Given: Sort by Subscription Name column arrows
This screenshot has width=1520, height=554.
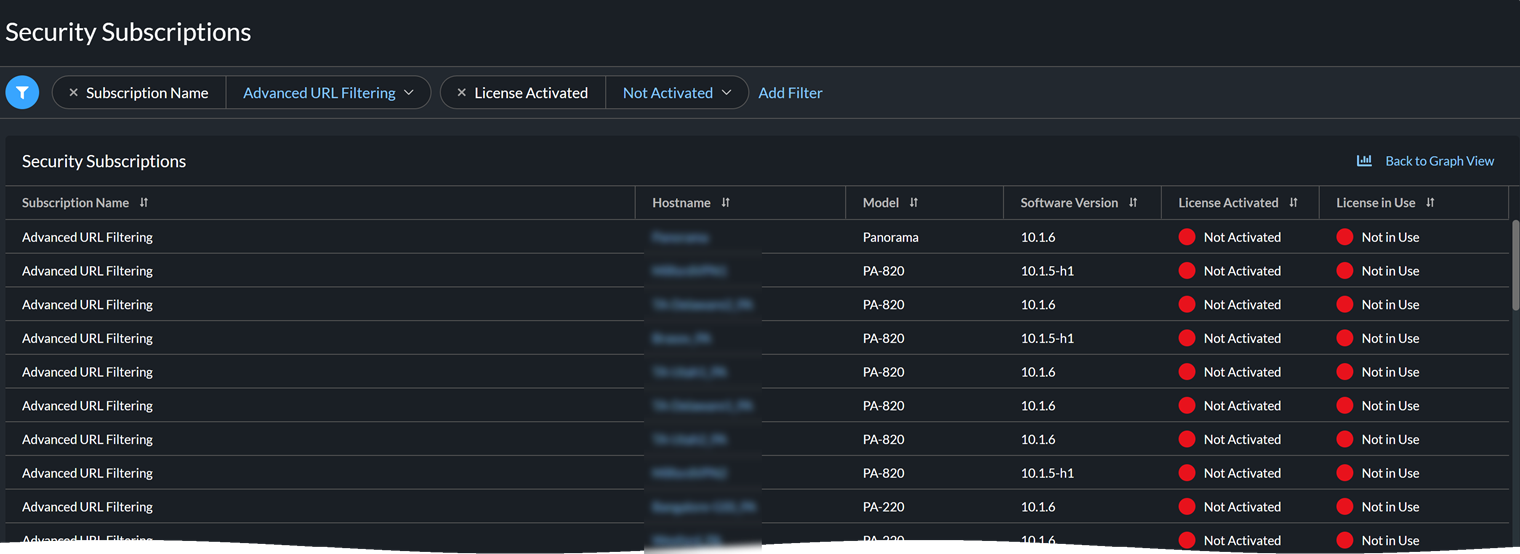Looking at the screenshot, I should tap(144, 203).
